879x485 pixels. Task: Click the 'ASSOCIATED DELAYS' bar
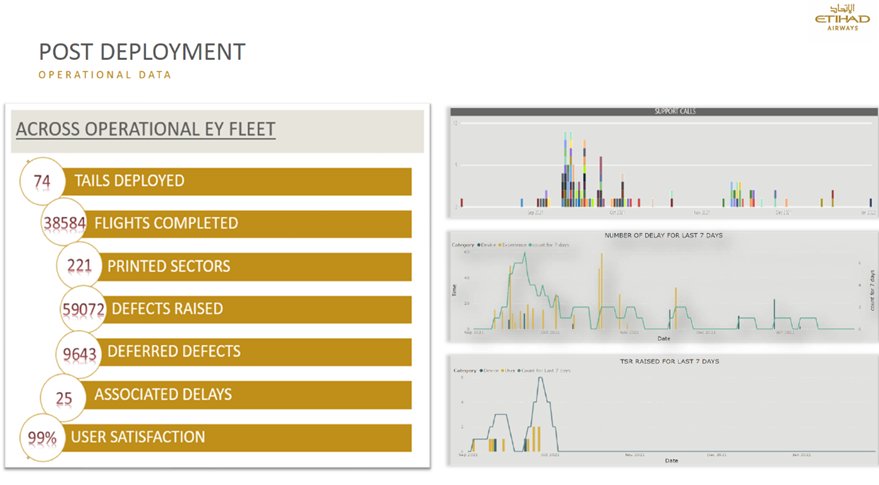coord(247,395)
